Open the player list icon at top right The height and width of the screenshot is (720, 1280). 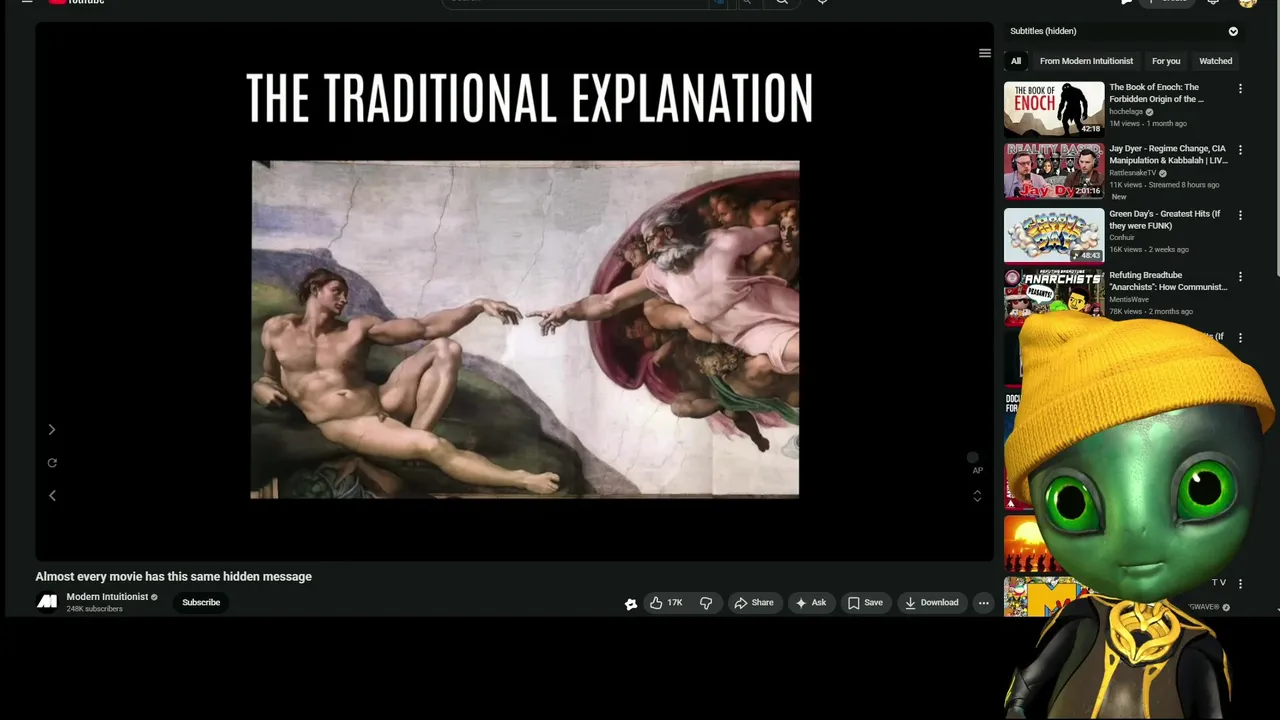(x=984, y=53)
